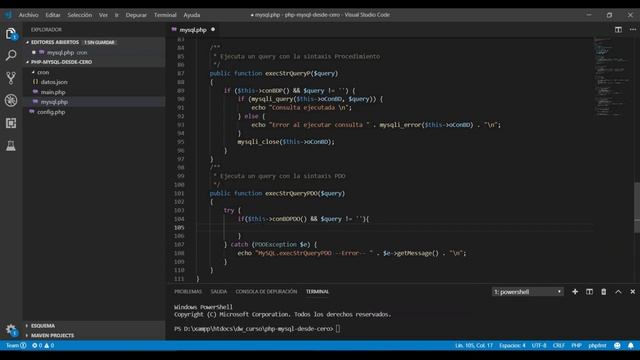The image size is (640, 360).
Task: Kill terminal with trash icon
Action: point(604,291)
